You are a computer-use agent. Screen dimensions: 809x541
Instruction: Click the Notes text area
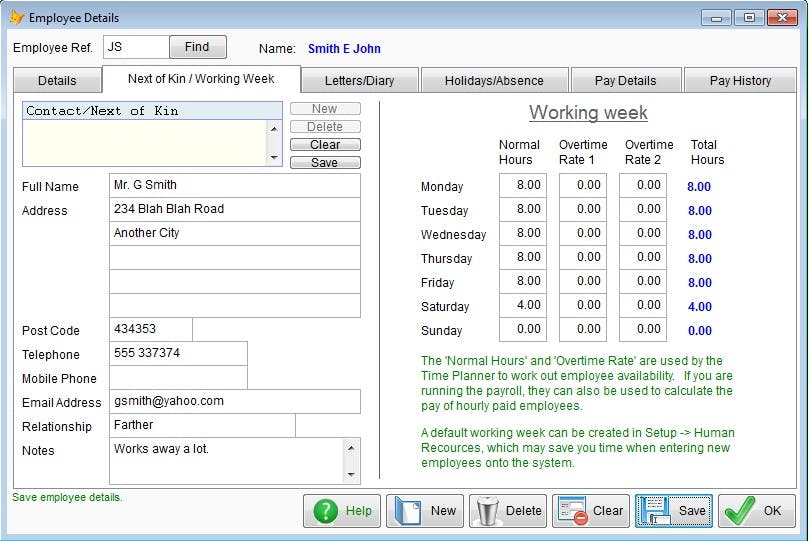pos(226,461)
